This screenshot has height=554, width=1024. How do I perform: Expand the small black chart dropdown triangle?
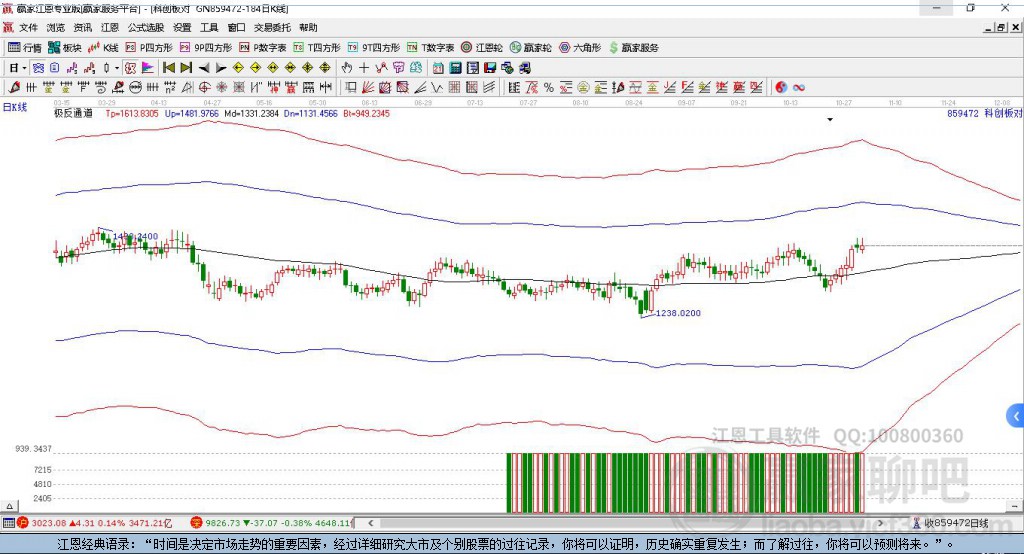830,120
